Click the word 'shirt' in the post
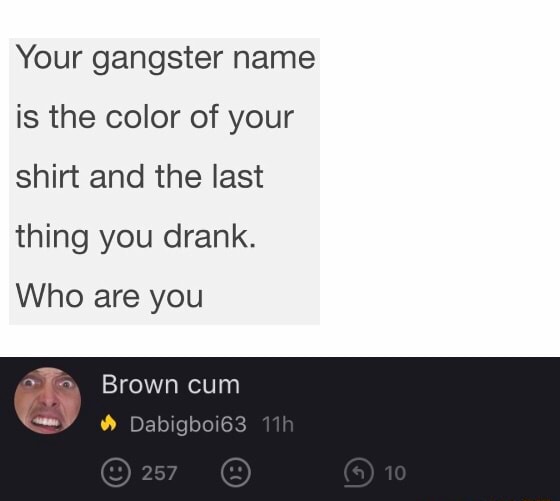Image resolution: width=560 pixels, height=501 pixels. pyautogui.click(x=48, y=176)
